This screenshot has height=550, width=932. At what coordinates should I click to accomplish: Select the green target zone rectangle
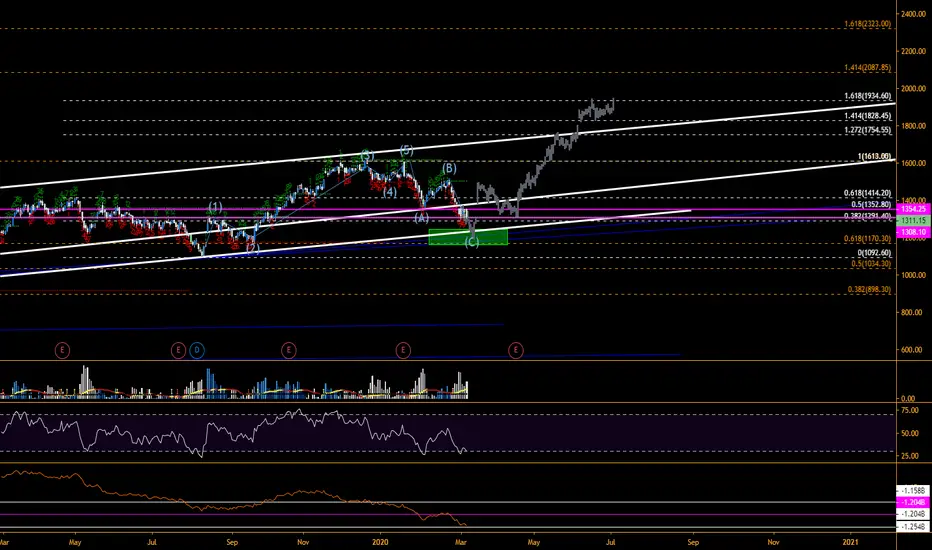[468, 237]
